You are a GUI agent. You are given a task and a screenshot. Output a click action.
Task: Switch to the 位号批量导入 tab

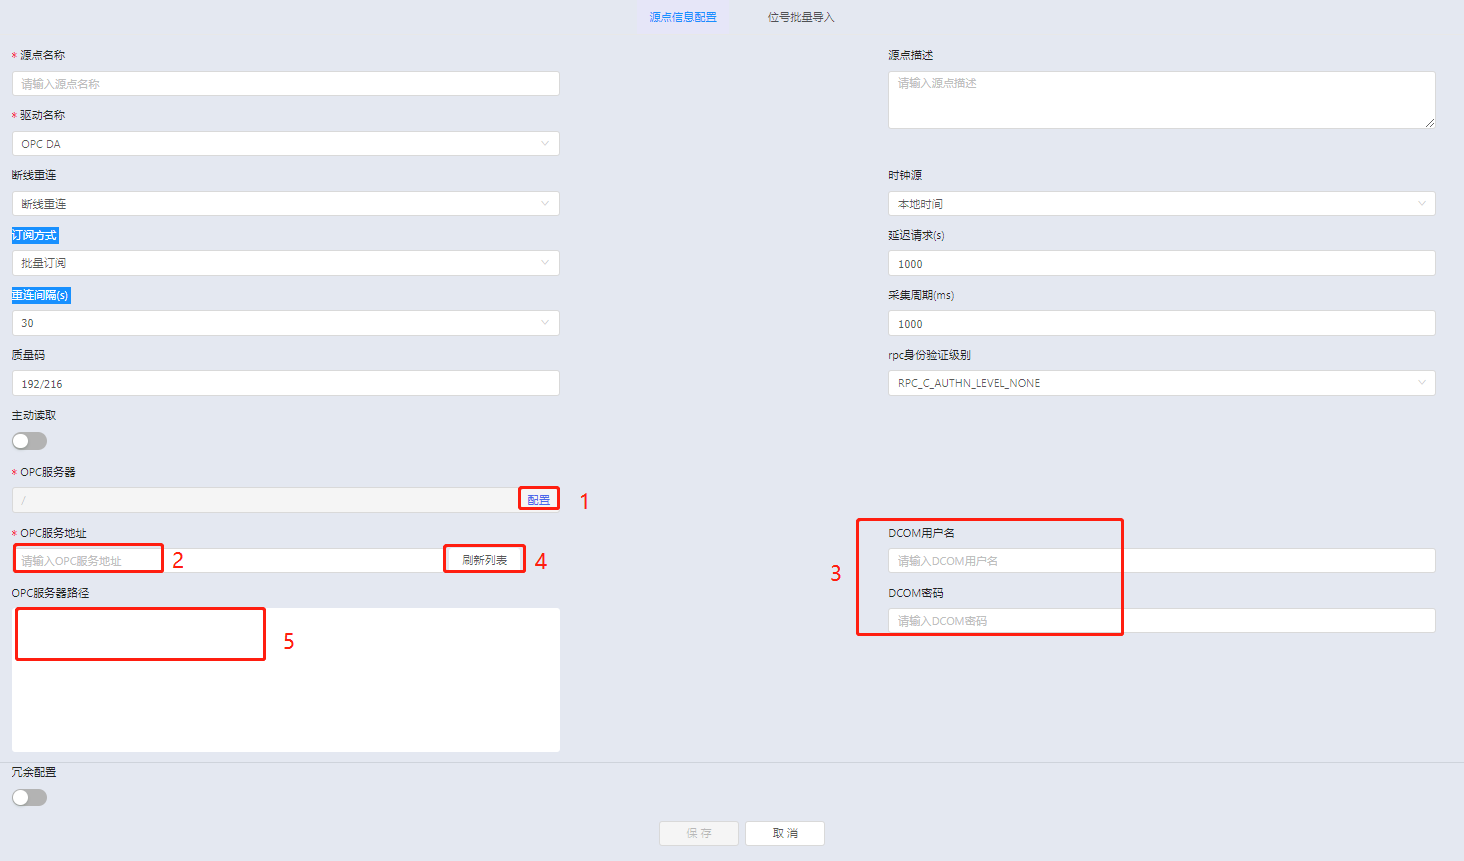tap(800, 17)
